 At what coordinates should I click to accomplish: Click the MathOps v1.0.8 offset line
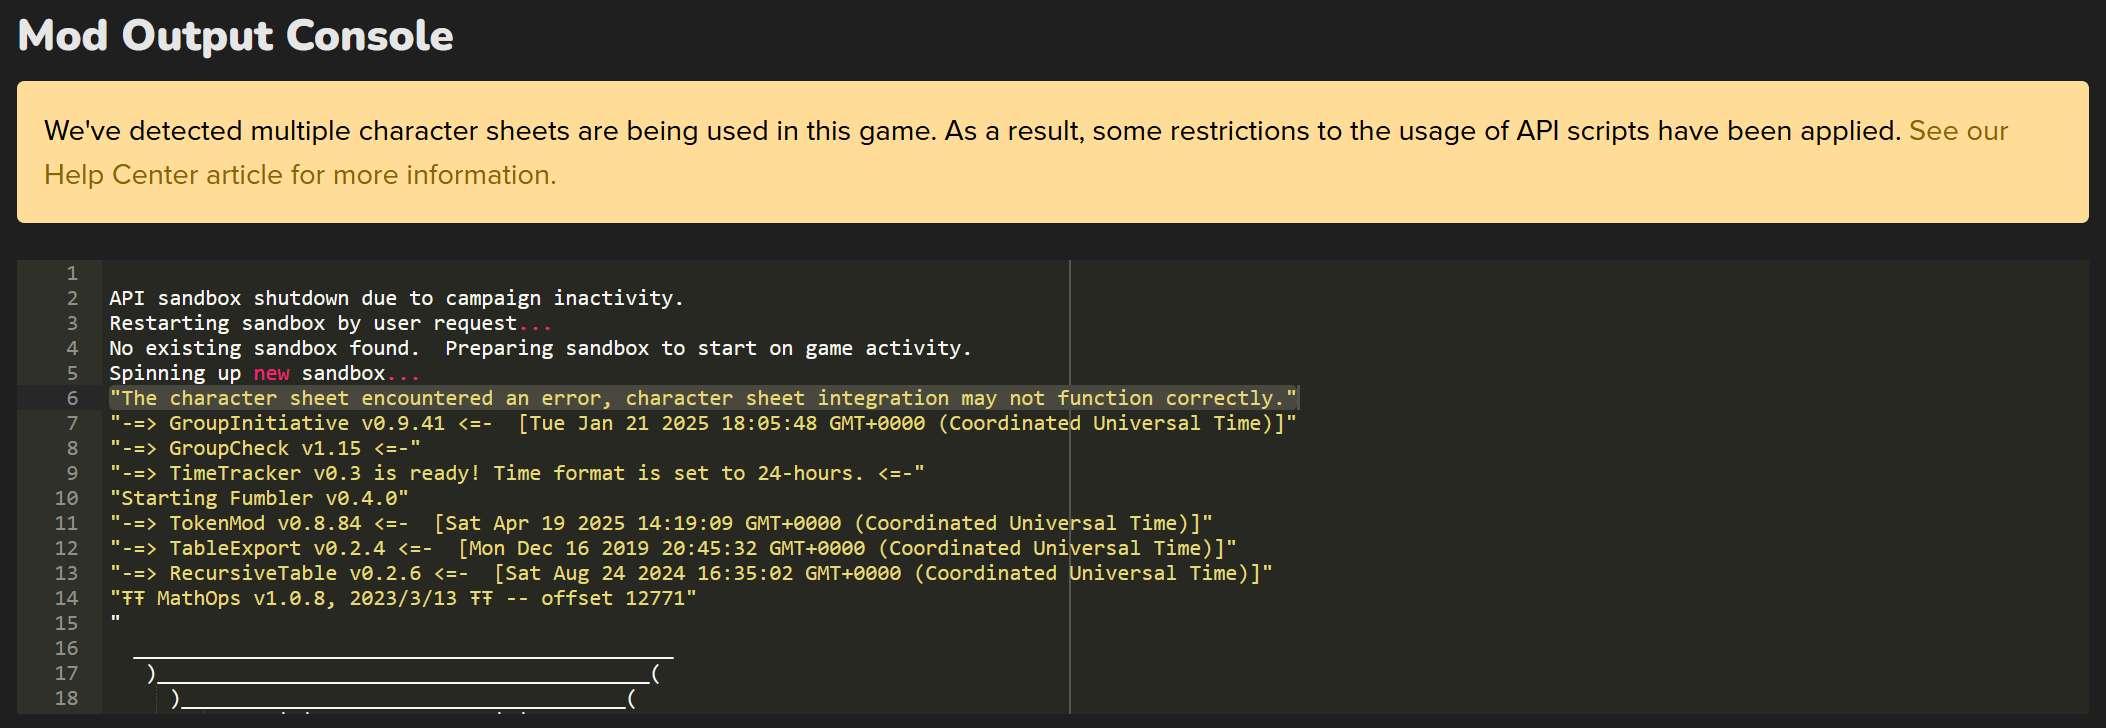point(403,598)
